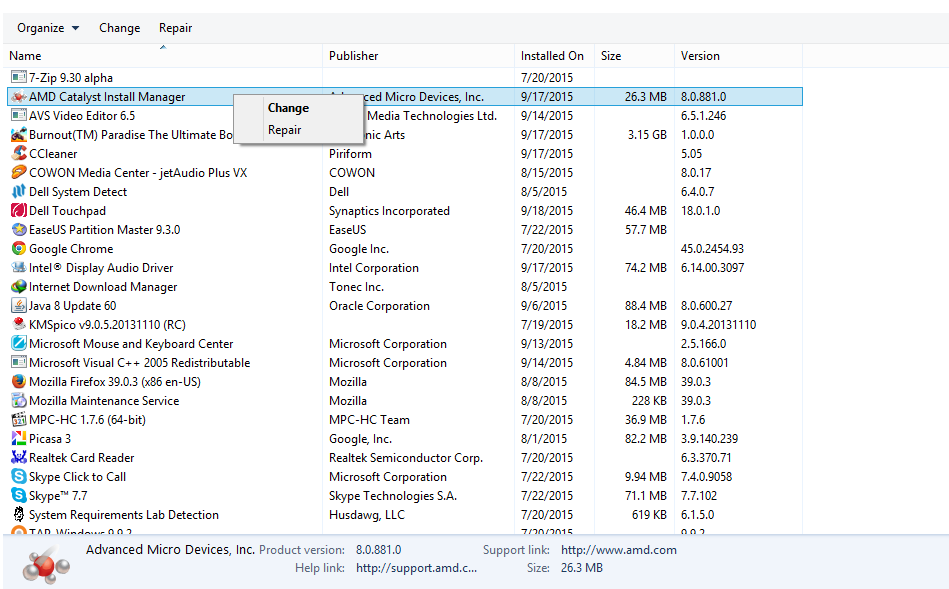Click the Picasa 3 icon
This screenshot has height=589, width=949.
pyautogui.click(x=19, y=438)
